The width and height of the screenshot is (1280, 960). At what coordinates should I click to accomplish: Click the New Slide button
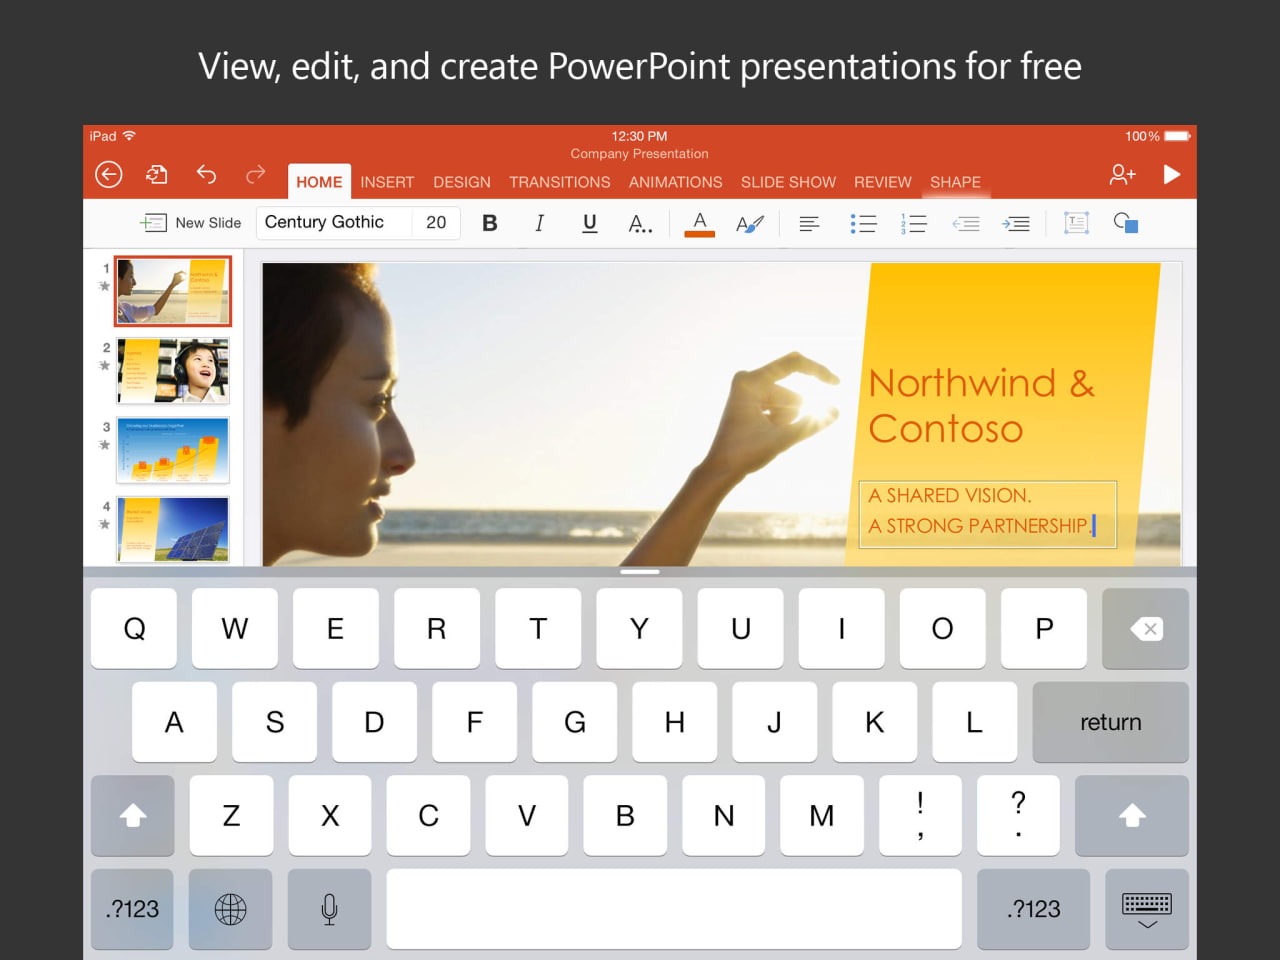[x=192, y=223]
